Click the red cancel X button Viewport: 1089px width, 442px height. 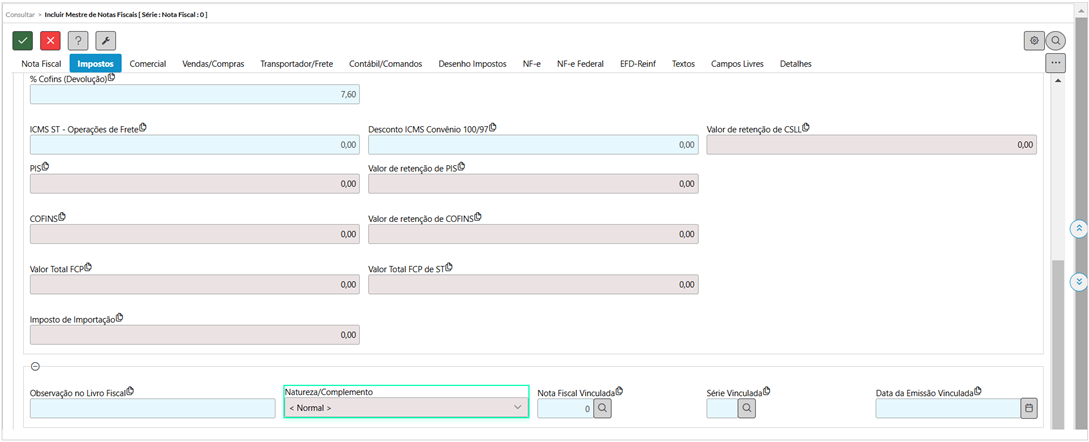(x=50, y=41)
